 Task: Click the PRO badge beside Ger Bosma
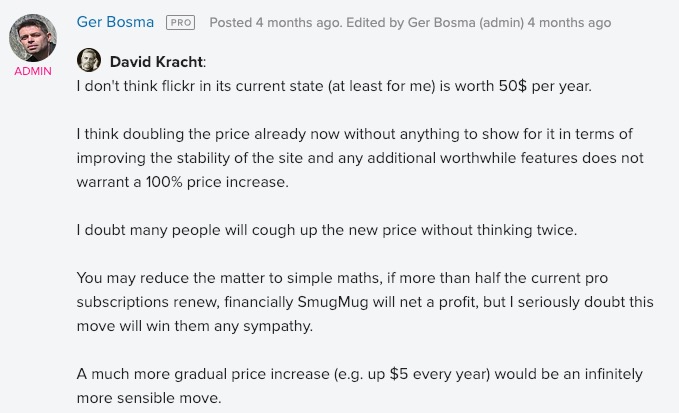[x=181, y=23]
